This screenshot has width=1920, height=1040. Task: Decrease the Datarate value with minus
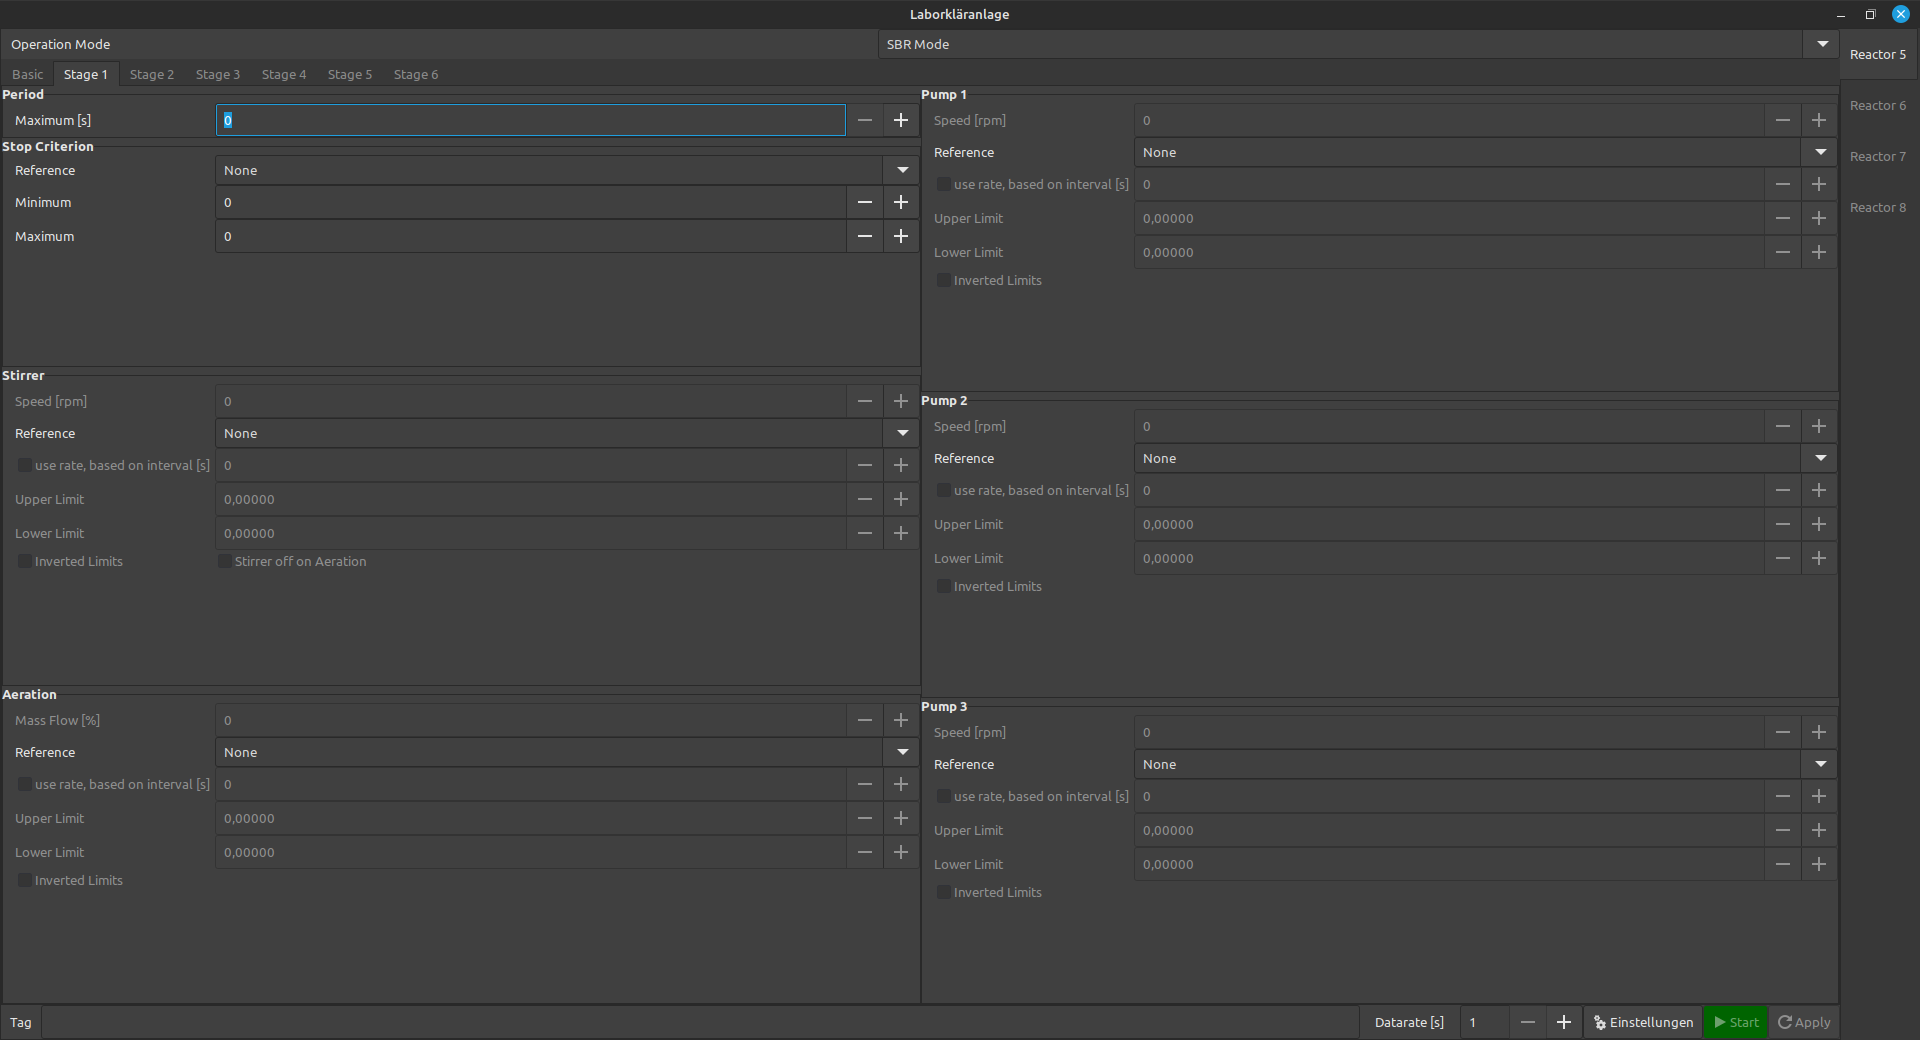coord(1527,1022)
